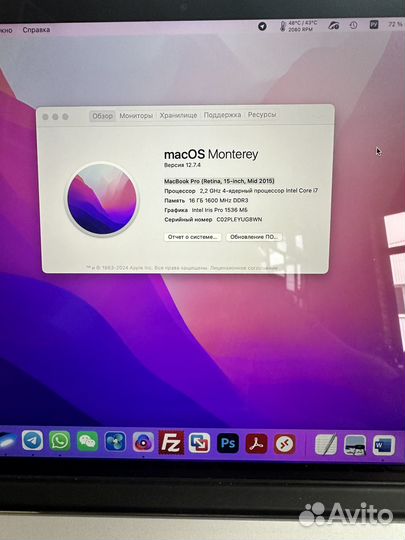Close the About This Mac window
The width and height of the screenshot is (405, 540).
pos(45,117)
